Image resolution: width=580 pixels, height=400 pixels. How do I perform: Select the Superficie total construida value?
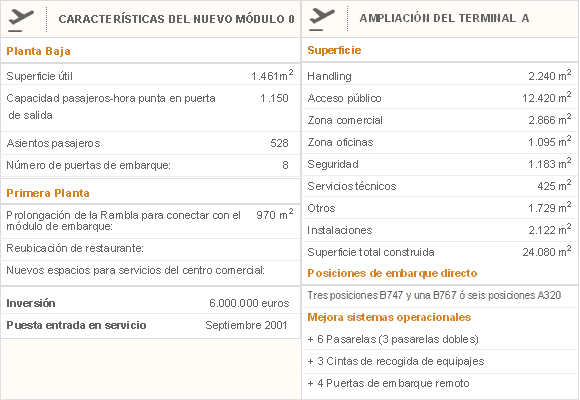click(547, 252)
